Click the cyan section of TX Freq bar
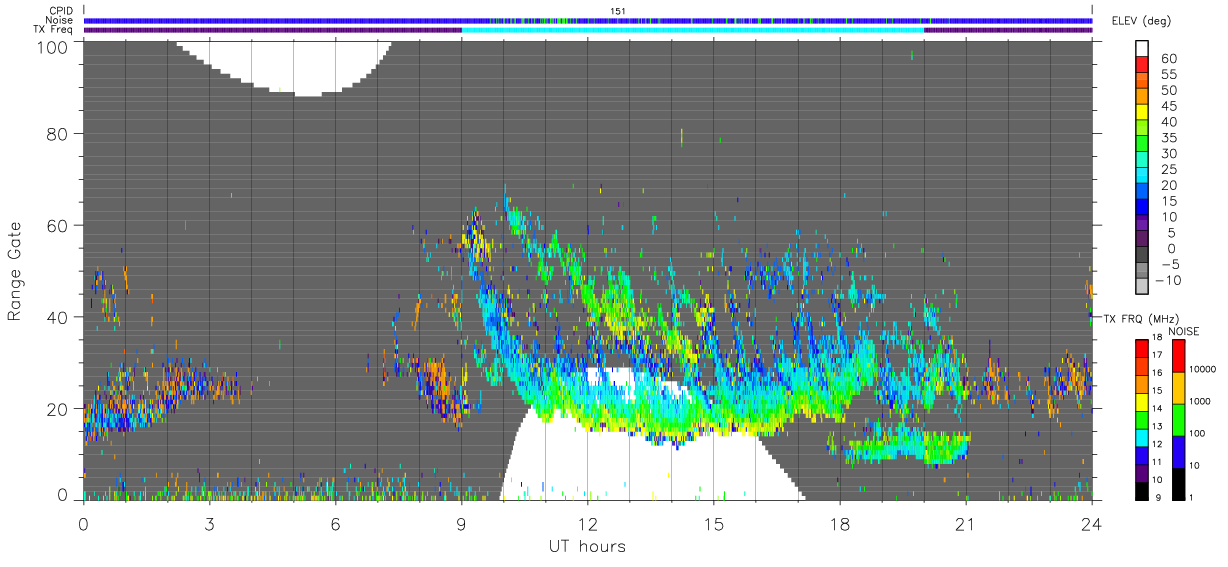The image size is (1228, 567). tap(693, 30)
